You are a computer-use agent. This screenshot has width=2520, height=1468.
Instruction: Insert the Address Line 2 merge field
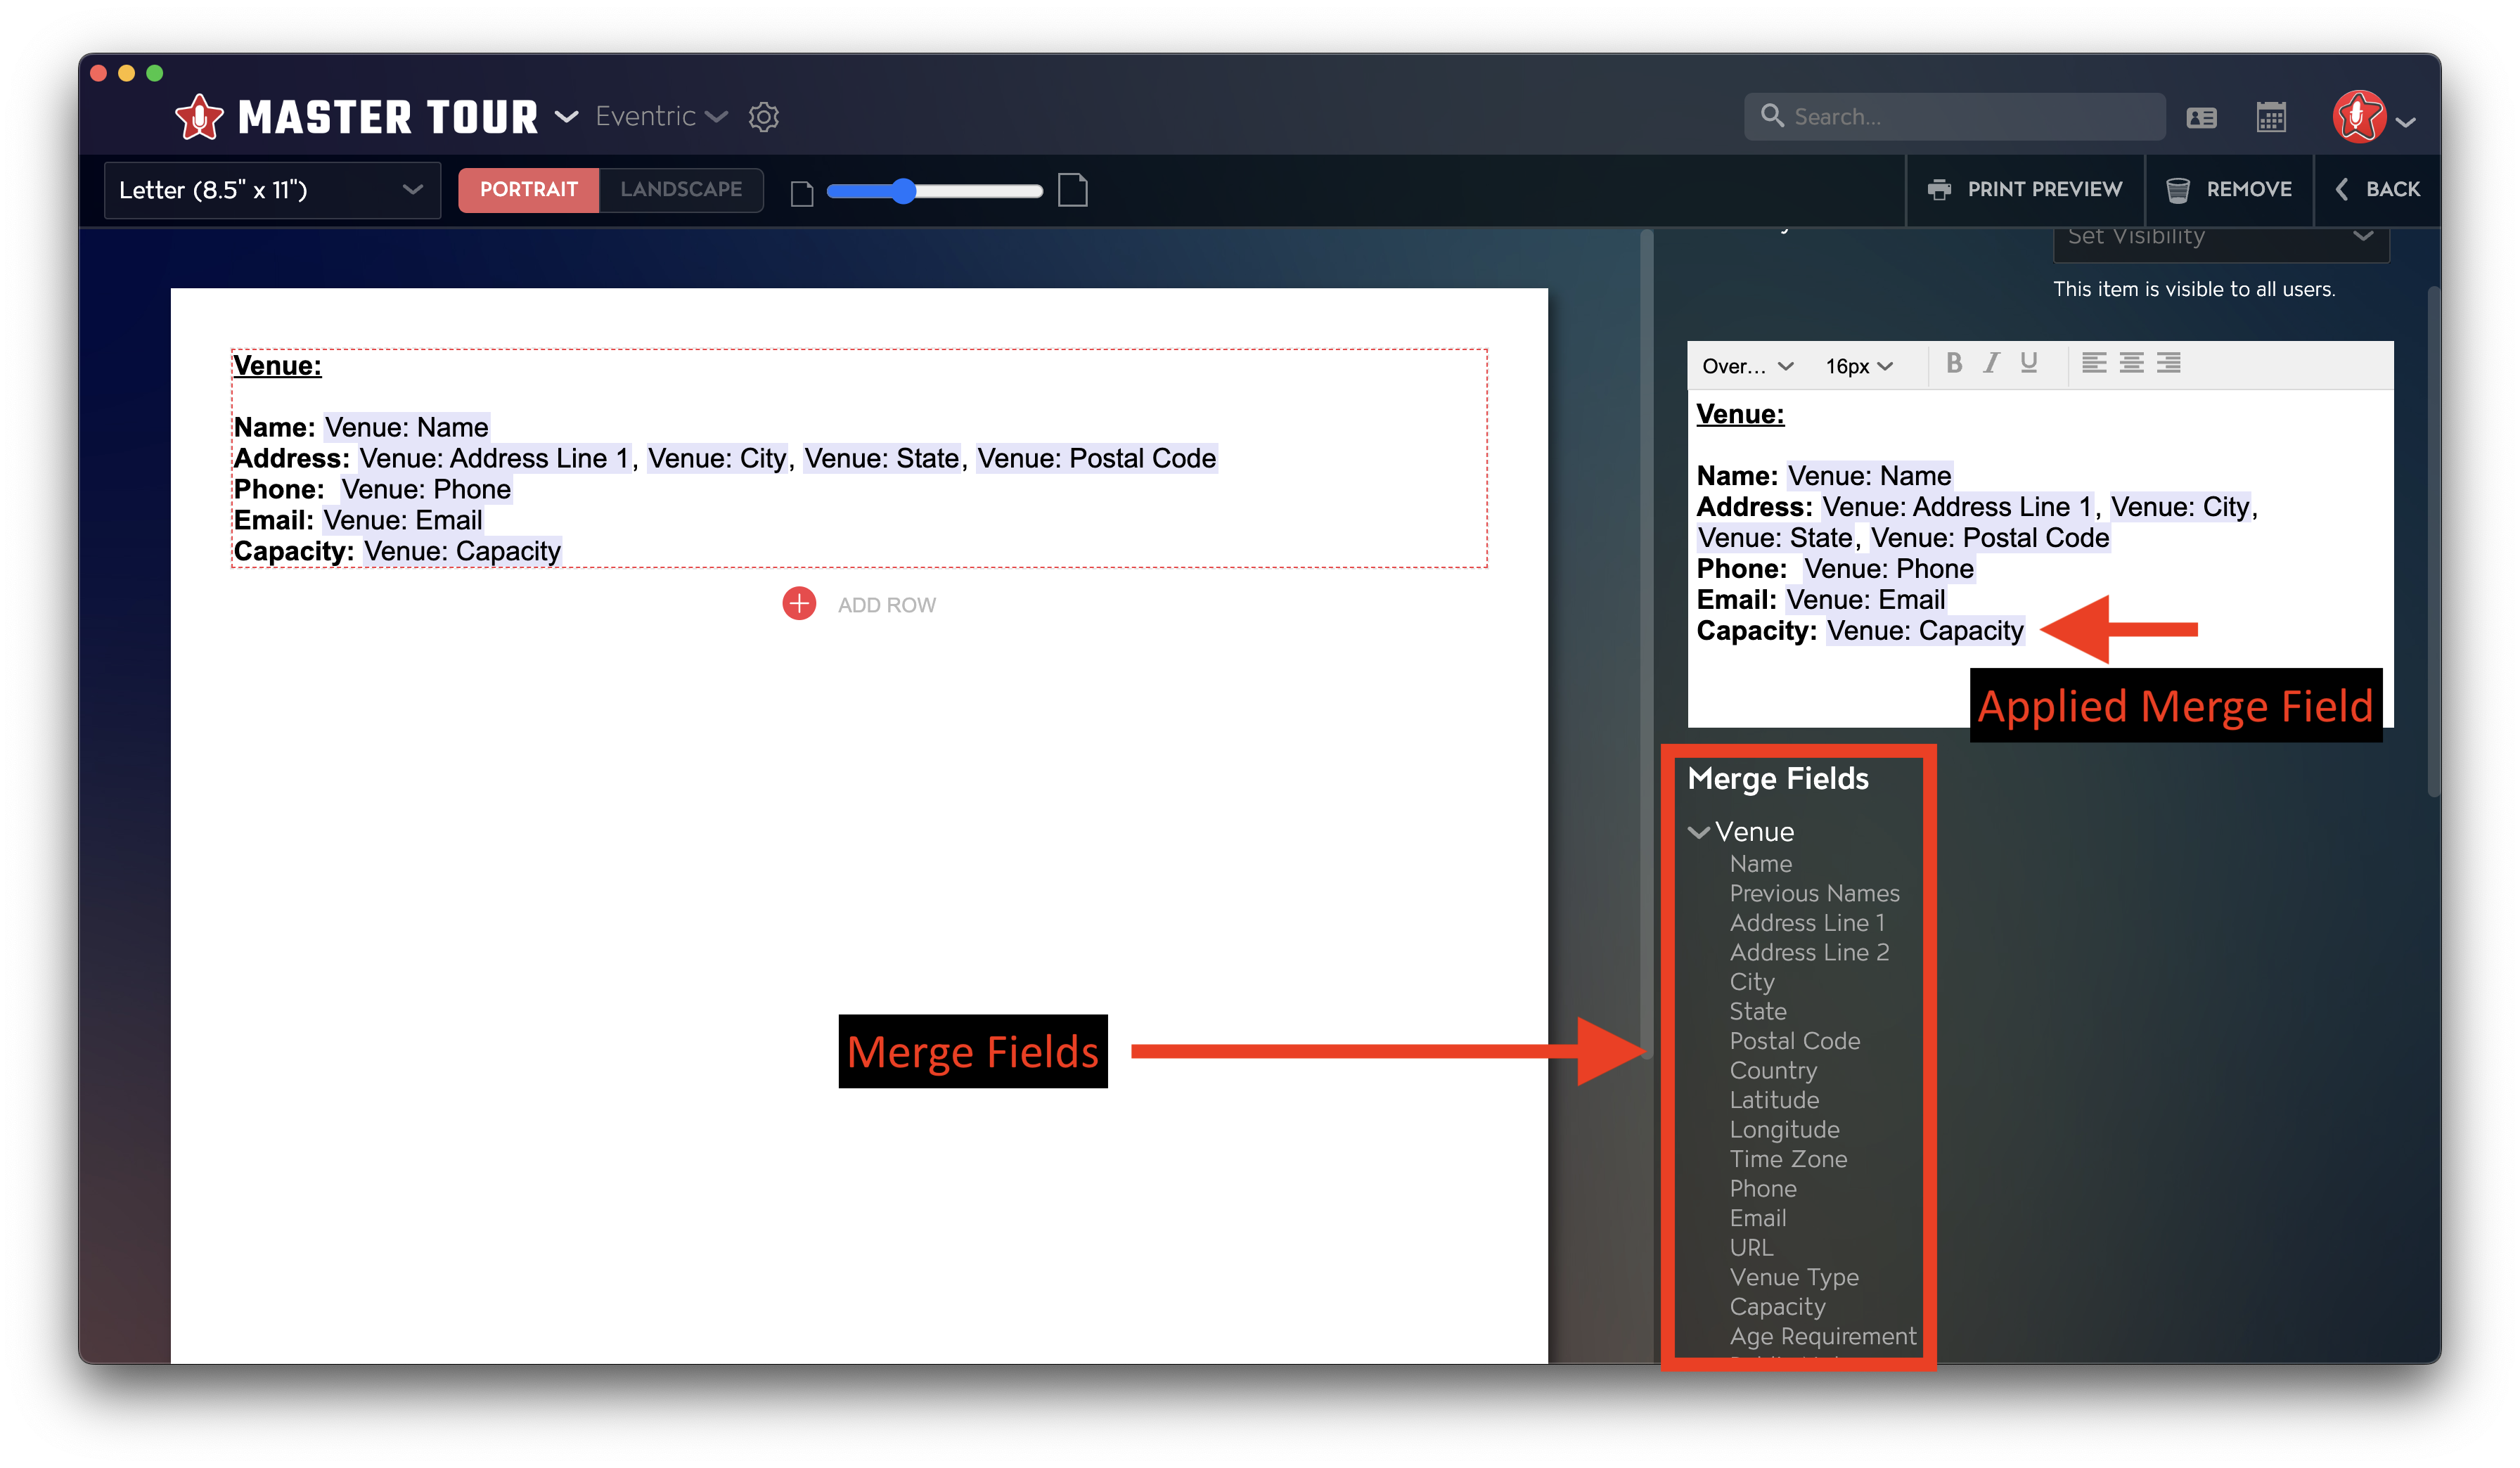1809,952
